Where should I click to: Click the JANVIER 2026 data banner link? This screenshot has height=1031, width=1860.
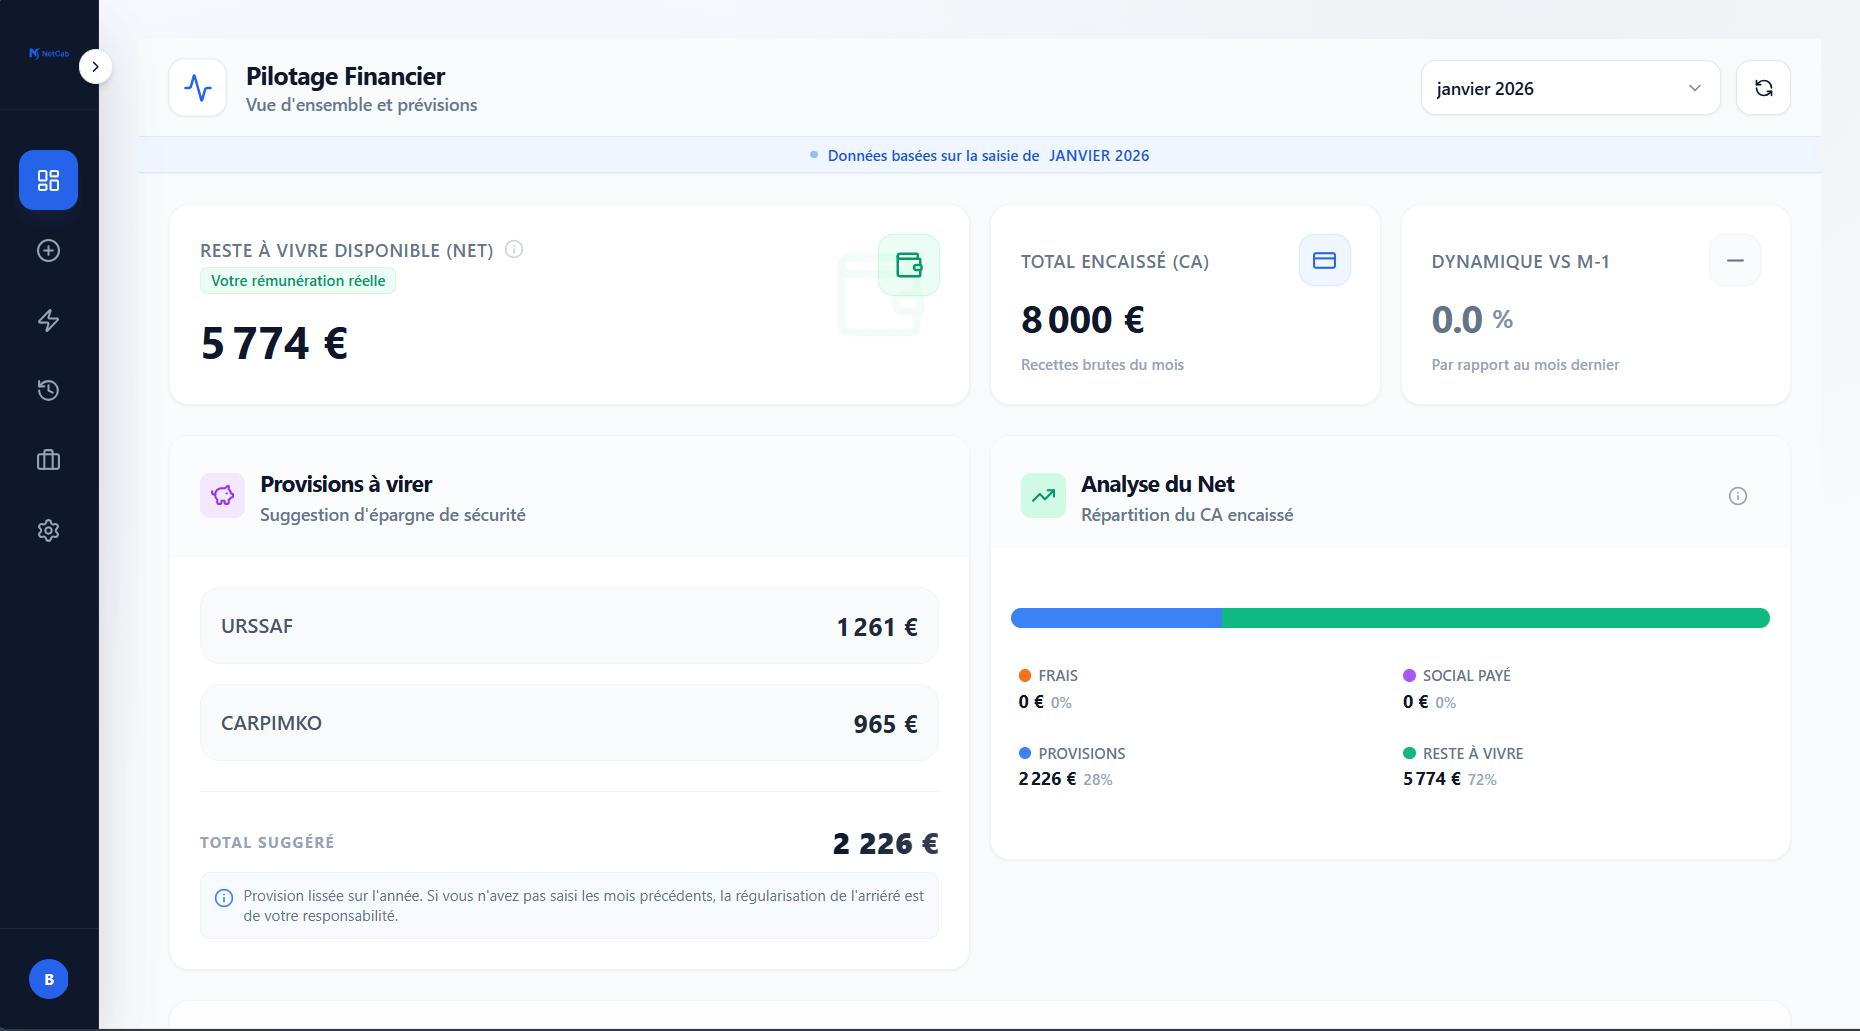coord(1099,155)
